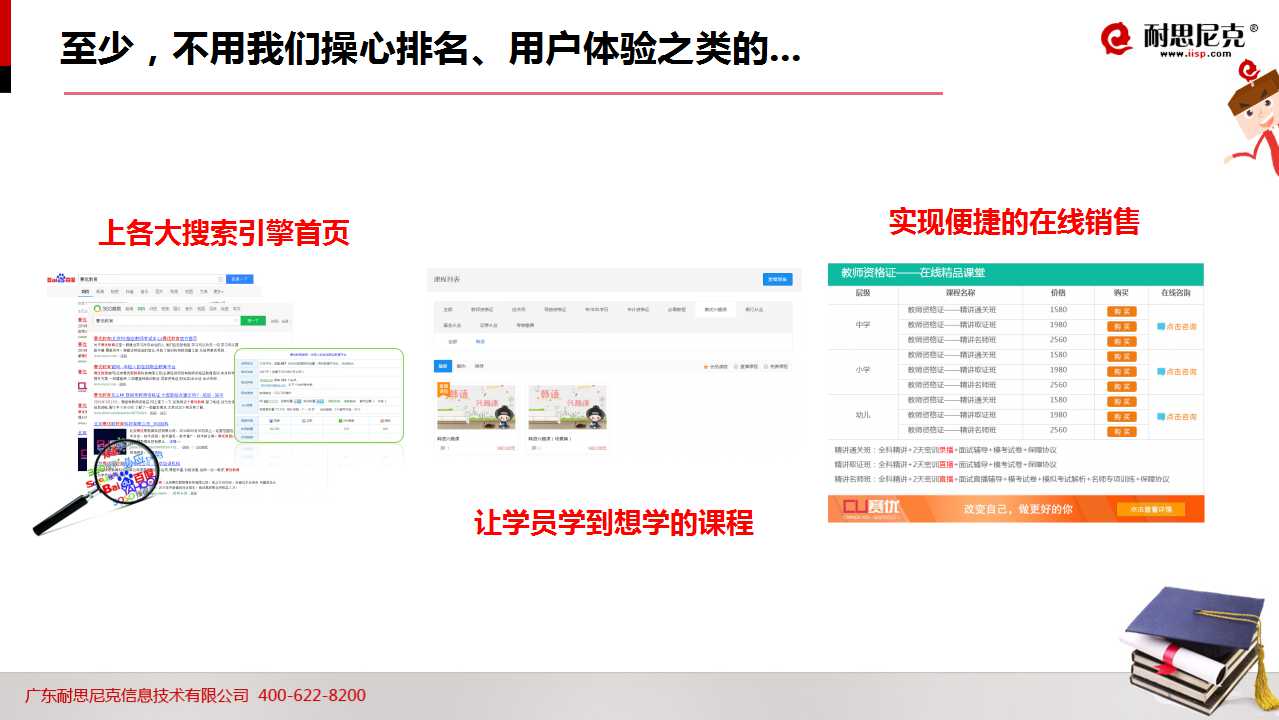Click 点击咨询 link in 小学 row
Image resolution: width=1279 pixels, height=720 pixels.
click(1181, 371)
